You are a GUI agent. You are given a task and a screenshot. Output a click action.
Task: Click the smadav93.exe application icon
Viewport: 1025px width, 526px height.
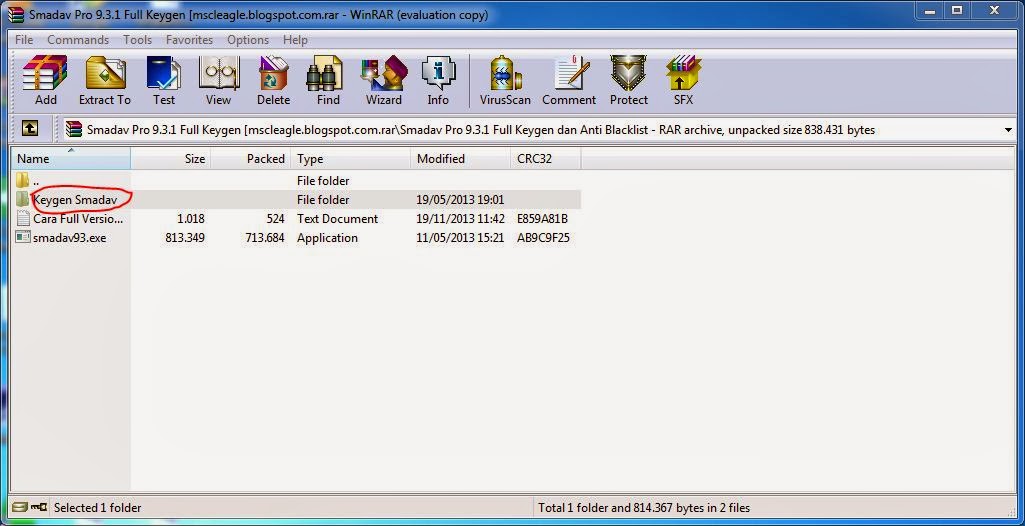[x=23, y=237]
